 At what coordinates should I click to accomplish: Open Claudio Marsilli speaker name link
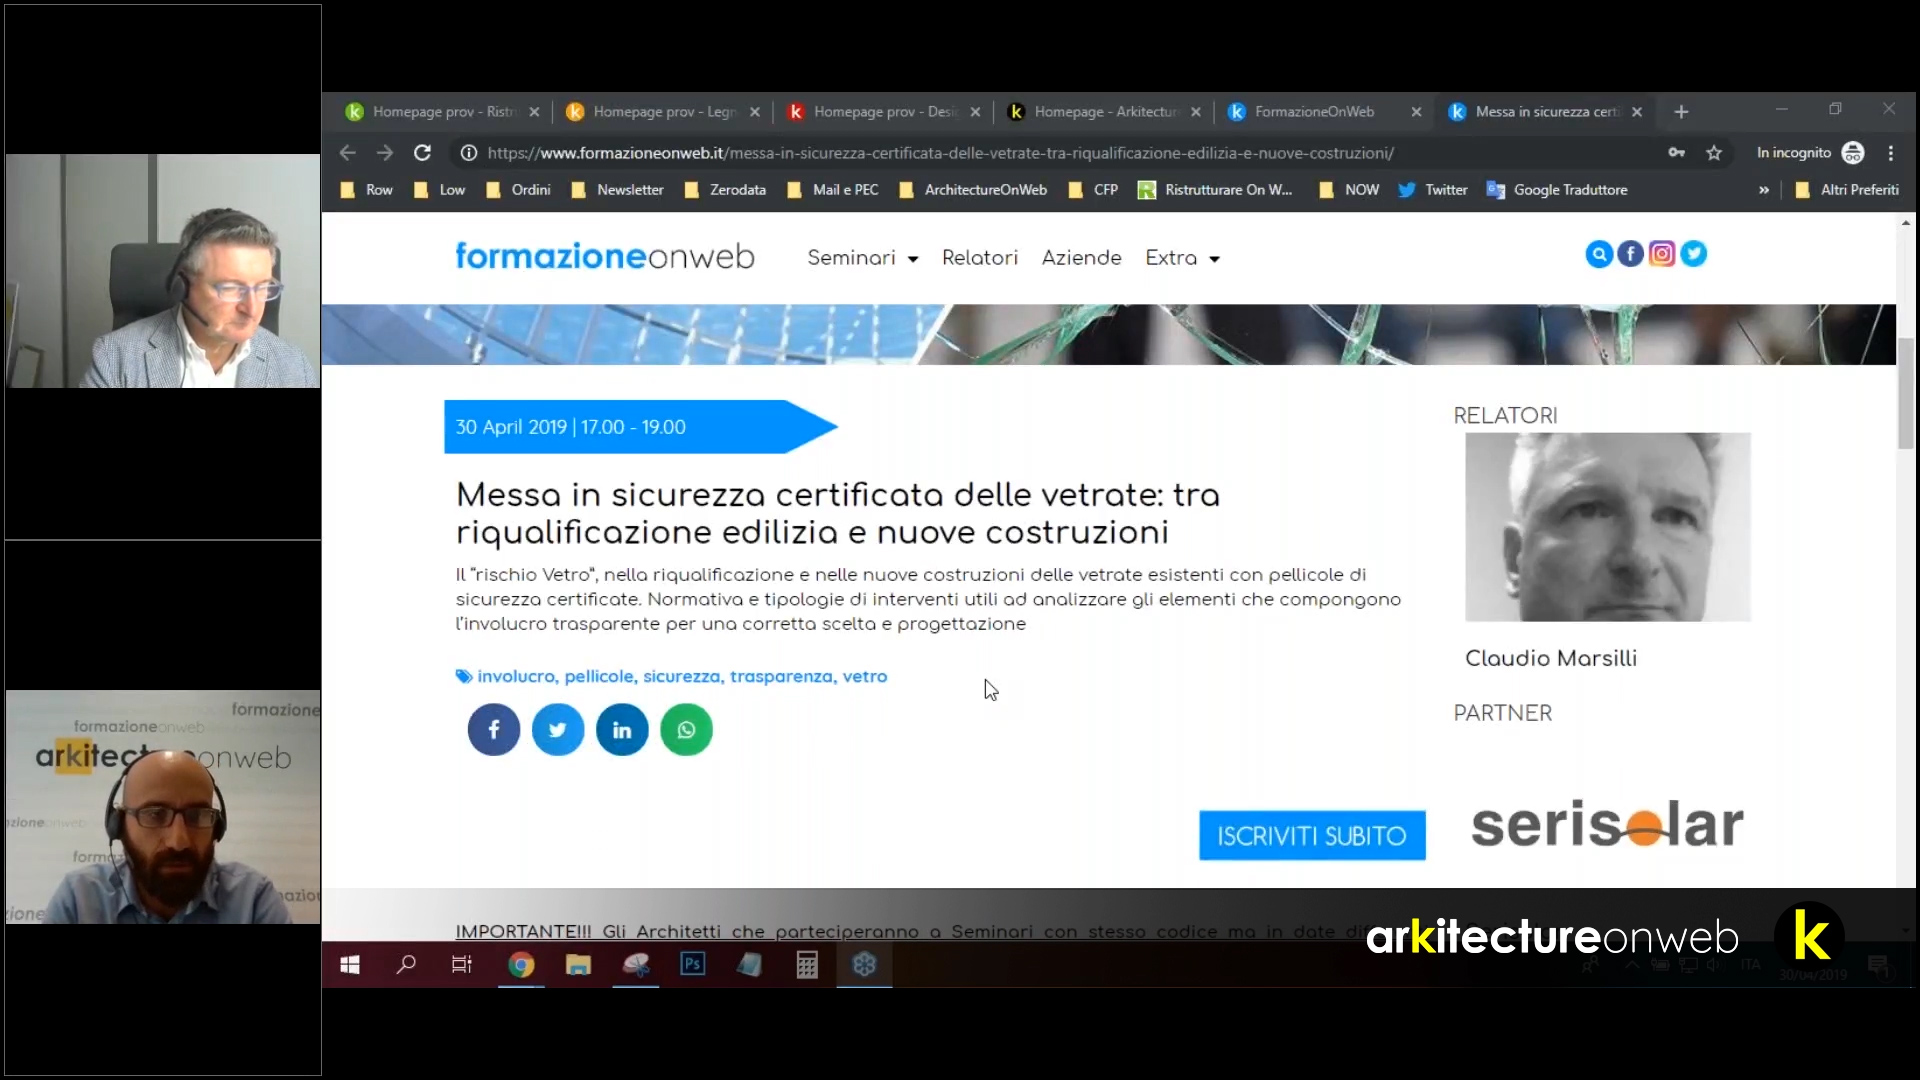[x=1551, y=658]
